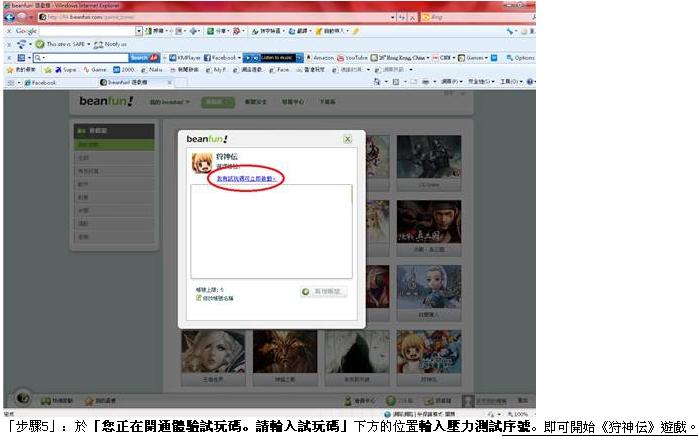Viewport: 698px width, 436px height.
Task: Click the Favorites star icon
Action: pyautogui.click(x=10, y=70)
